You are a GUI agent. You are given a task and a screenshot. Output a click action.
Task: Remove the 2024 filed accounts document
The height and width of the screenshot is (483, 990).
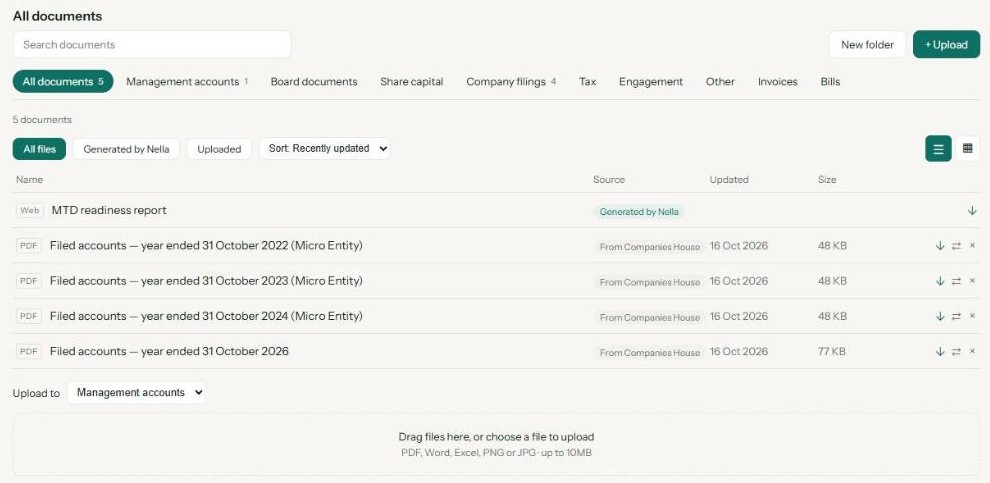click(972, 316)
